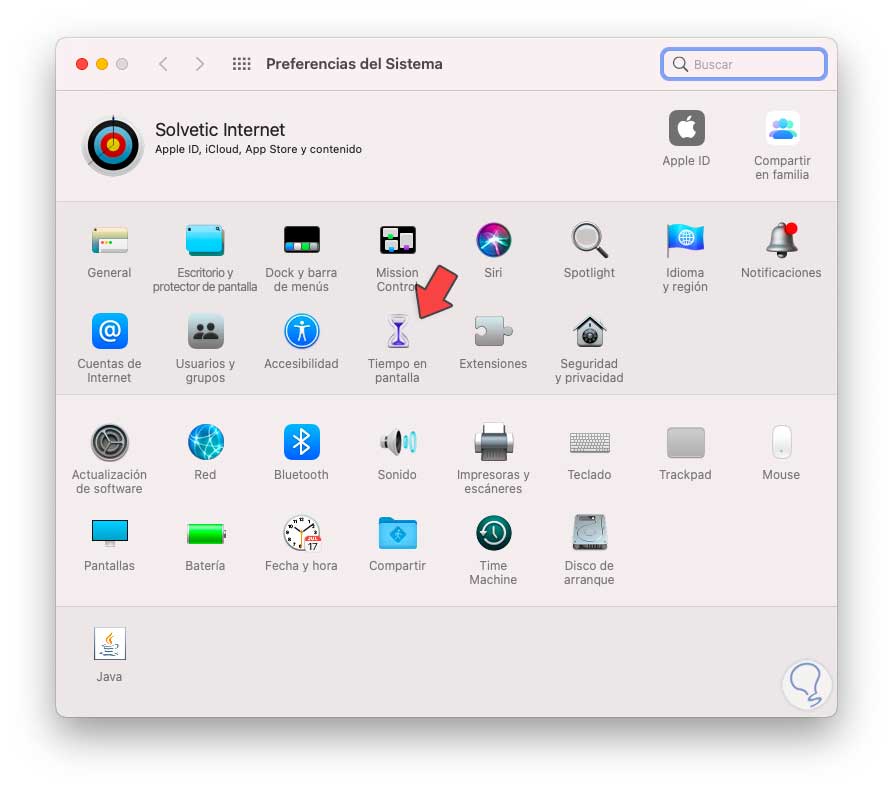Open Extensiones puzzle icon
This screenshot has height=791, width=893.
[493, 331]
